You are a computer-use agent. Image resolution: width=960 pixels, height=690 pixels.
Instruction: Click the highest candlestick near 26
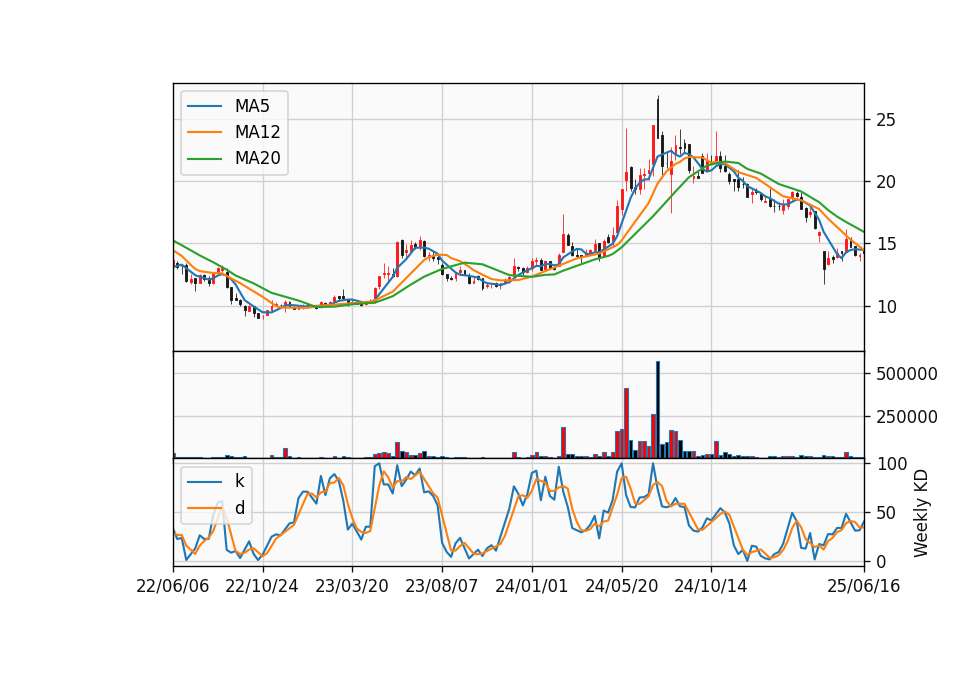click(x=658, y=119)
